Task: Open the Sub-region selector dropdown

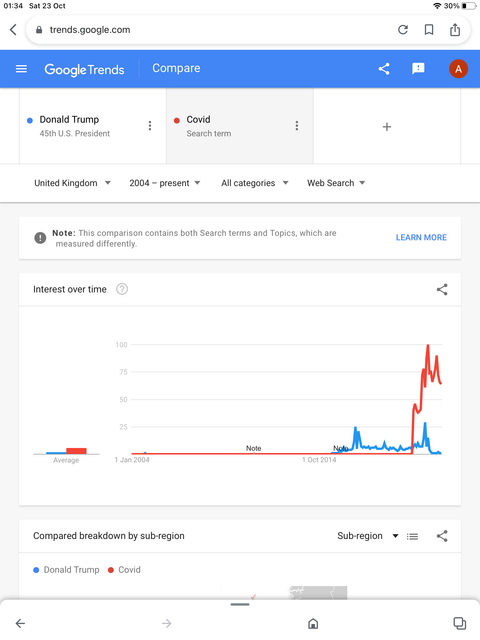Action: [x=368, y=536]
